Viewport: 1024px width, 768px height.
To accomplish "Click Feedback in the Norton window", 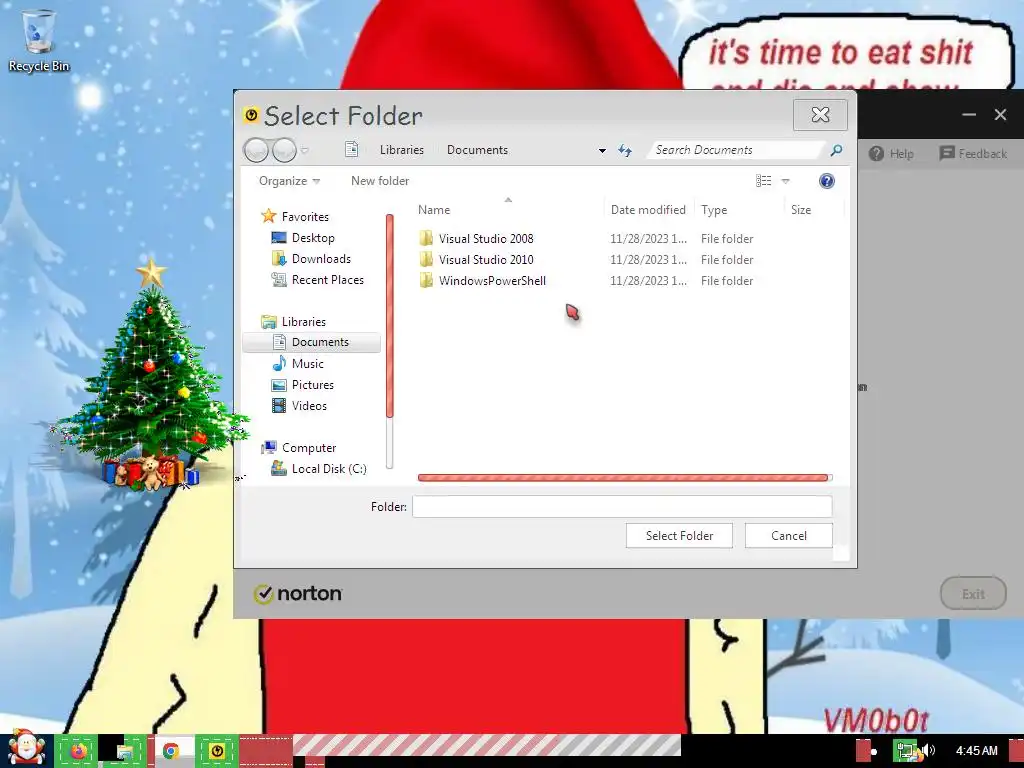I will click(973, 153).
